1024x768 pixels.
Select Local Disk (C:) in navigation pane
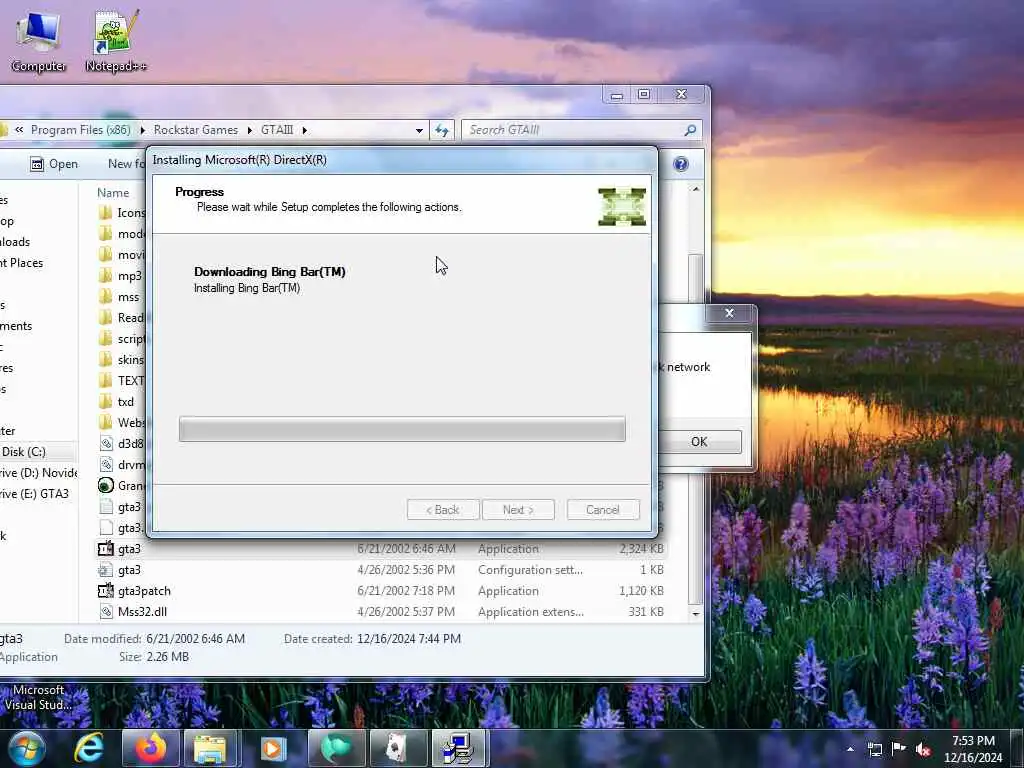click(25, 452)
